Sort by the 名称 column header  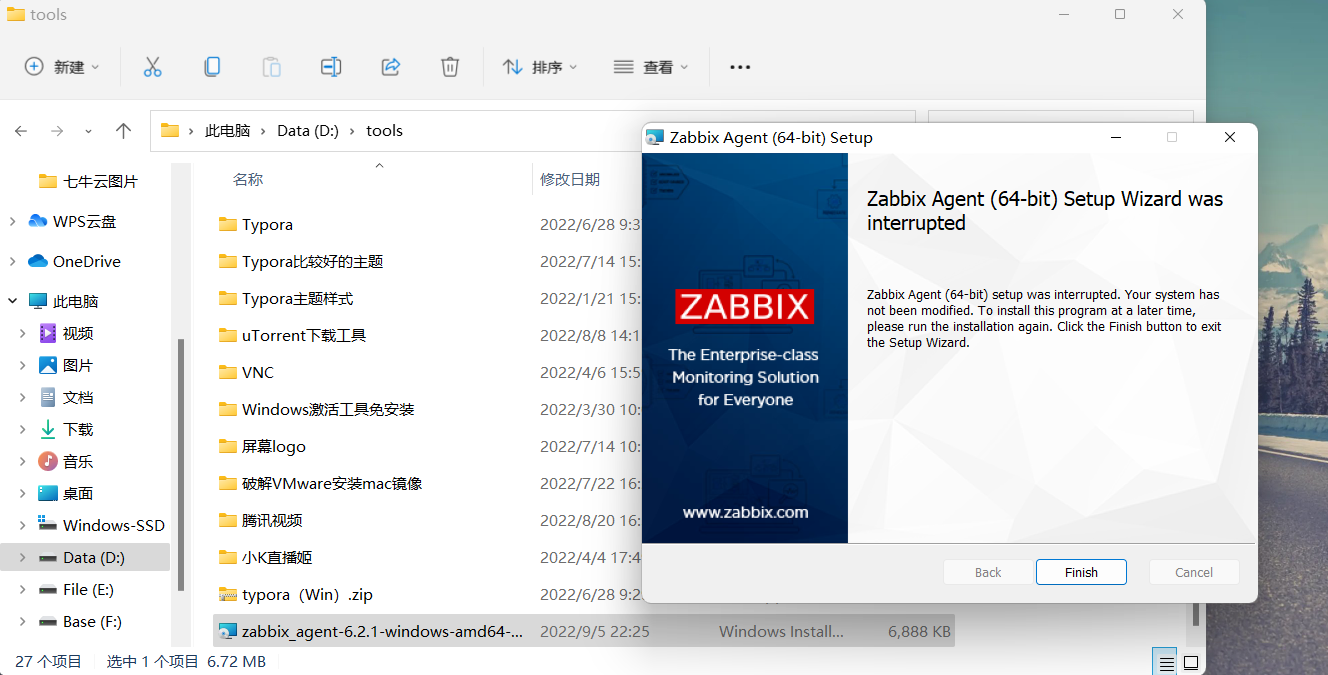[248, 179]
